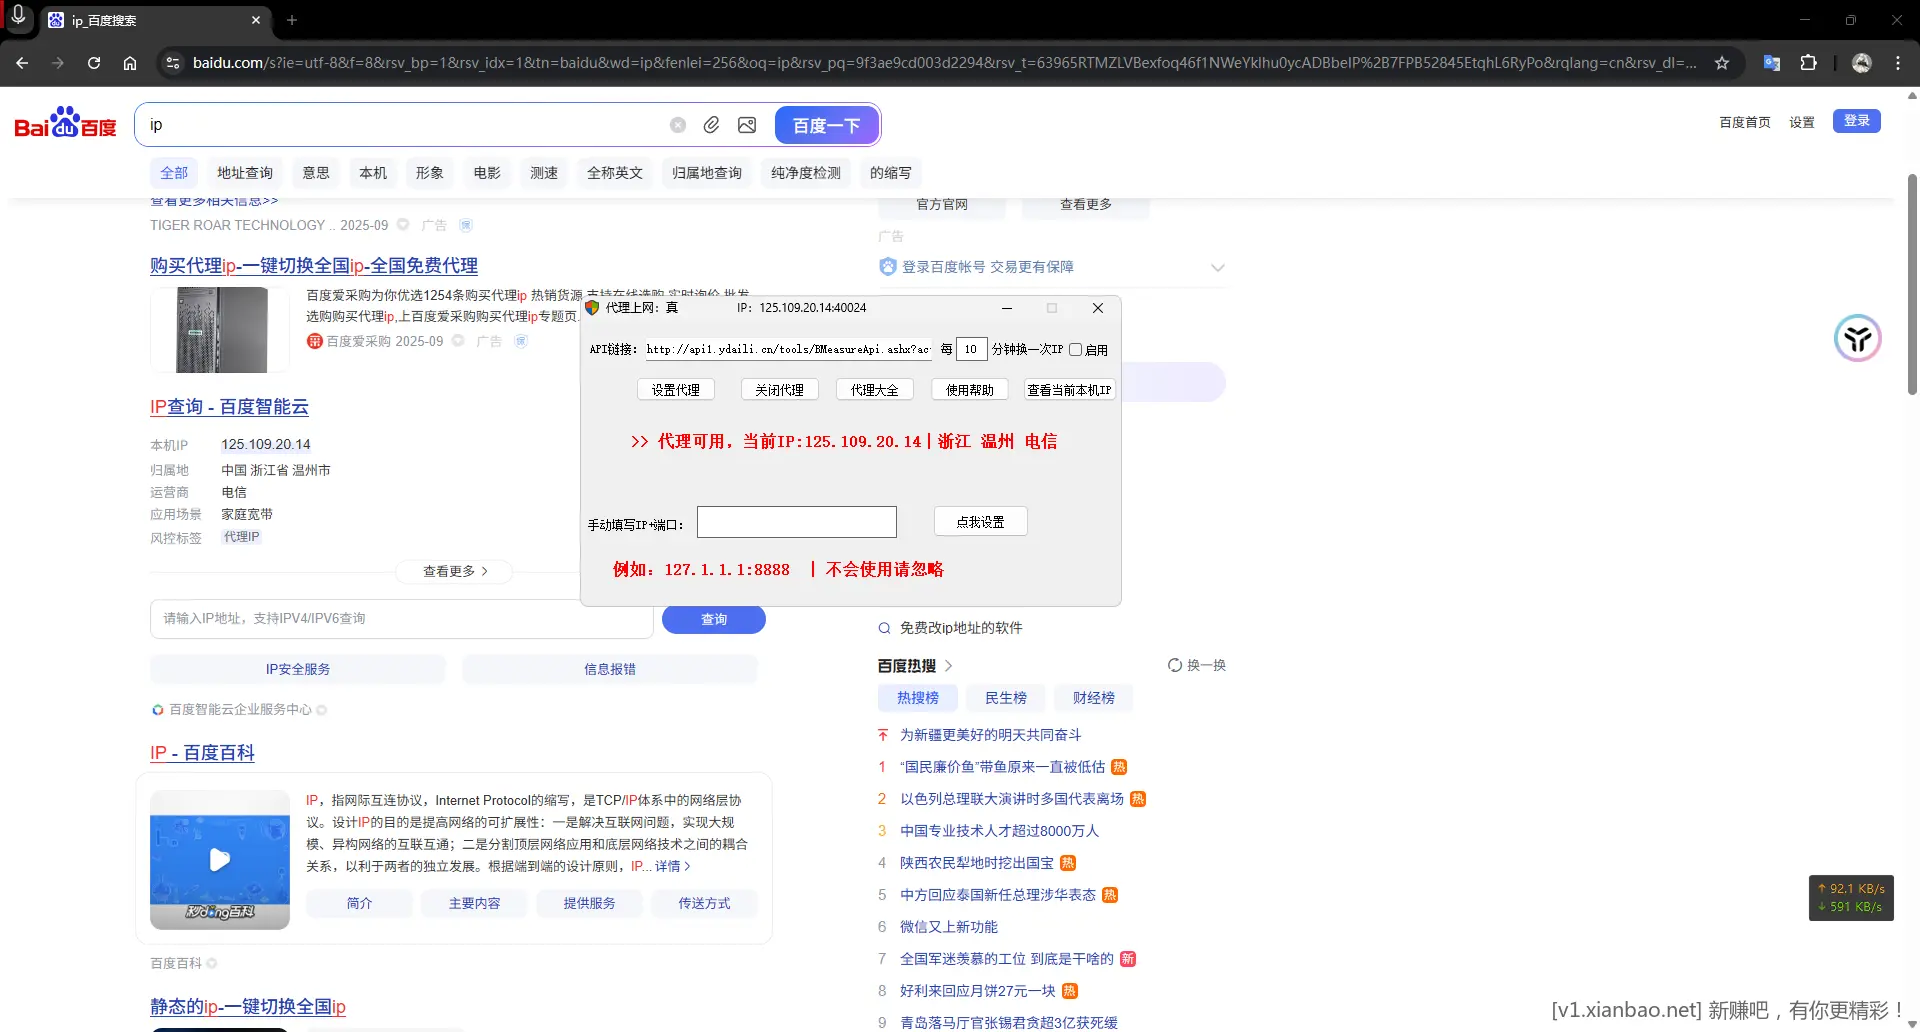Image resolution: width=1920 pixels, height=1032 pixels.
Task: Switch to 热搜榜 tab
Action: tap(918, 698)
